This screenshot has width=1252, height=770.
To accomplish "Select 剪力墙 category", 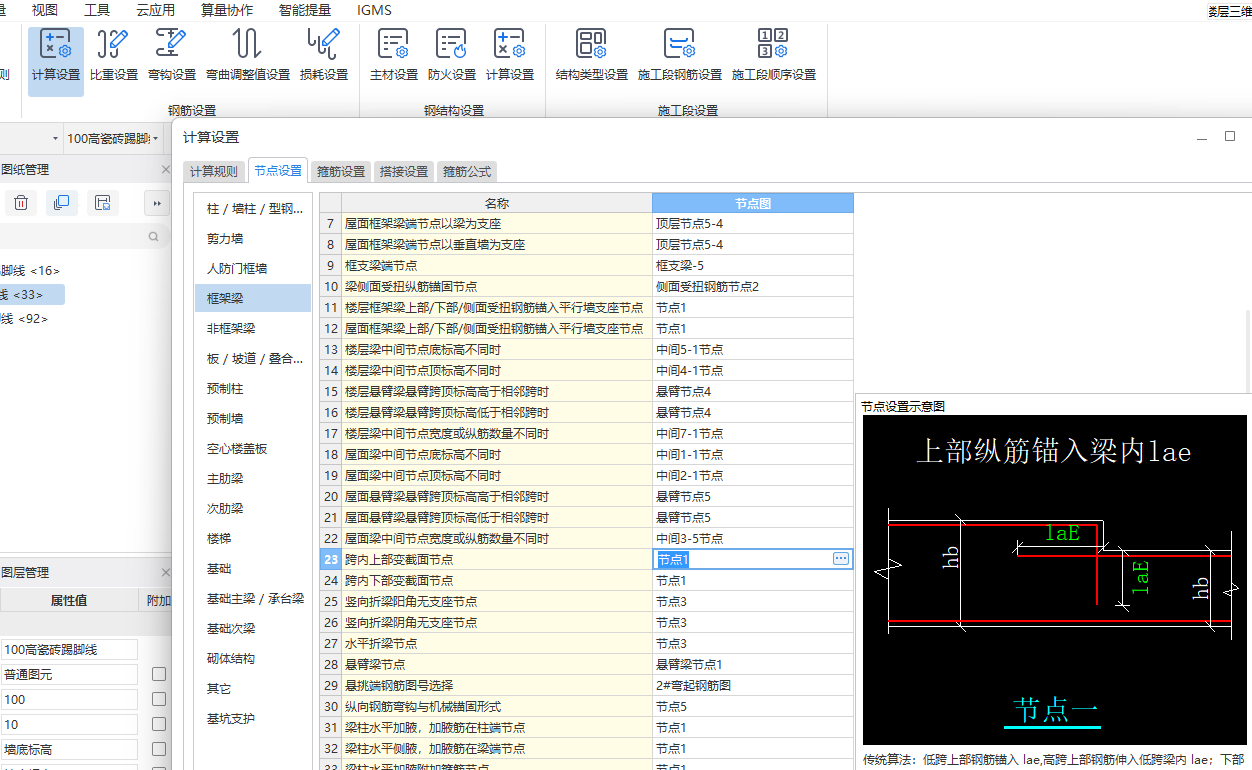I will click(x=253, y=238).
